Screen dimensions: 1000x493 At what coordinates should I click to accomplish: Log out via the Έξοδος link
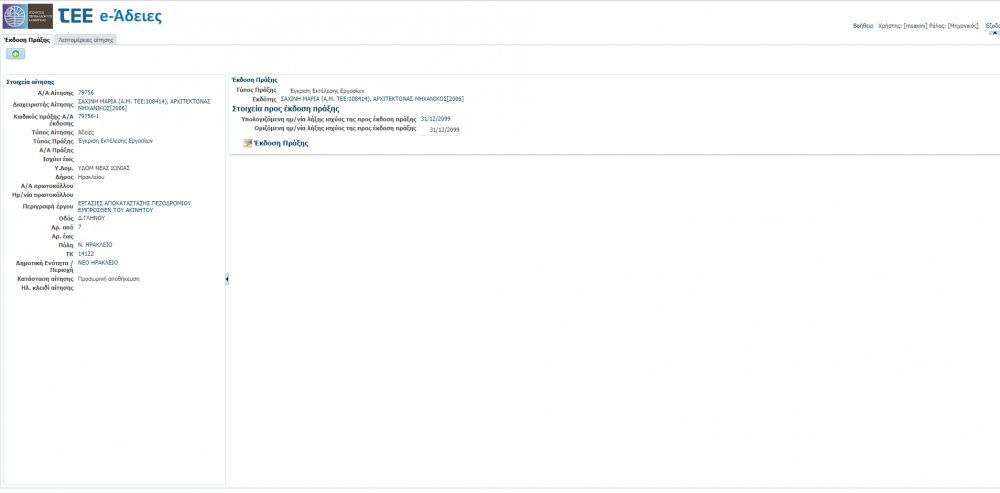[991, 25]
